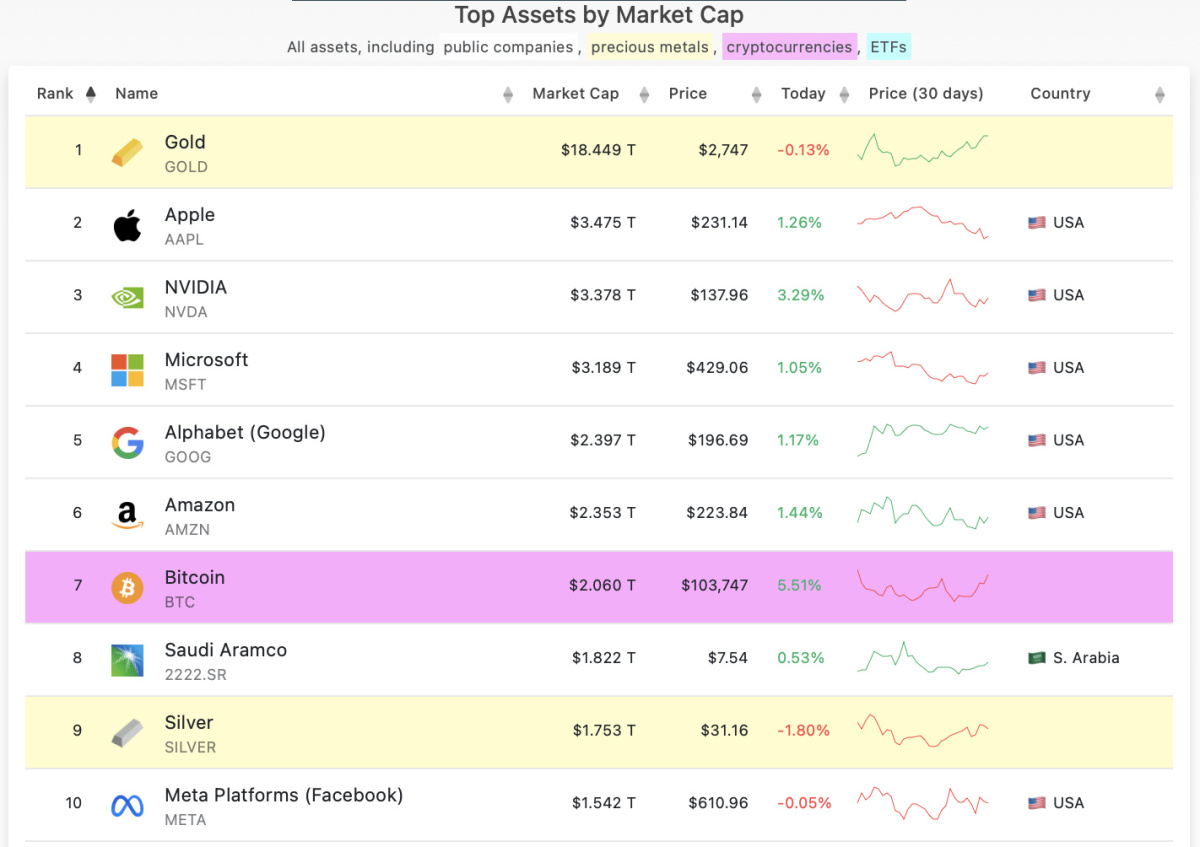Click Alphabet 30-day price chart
The height and width of the screenshot is (847, 1200).
(x=923, y=440)
